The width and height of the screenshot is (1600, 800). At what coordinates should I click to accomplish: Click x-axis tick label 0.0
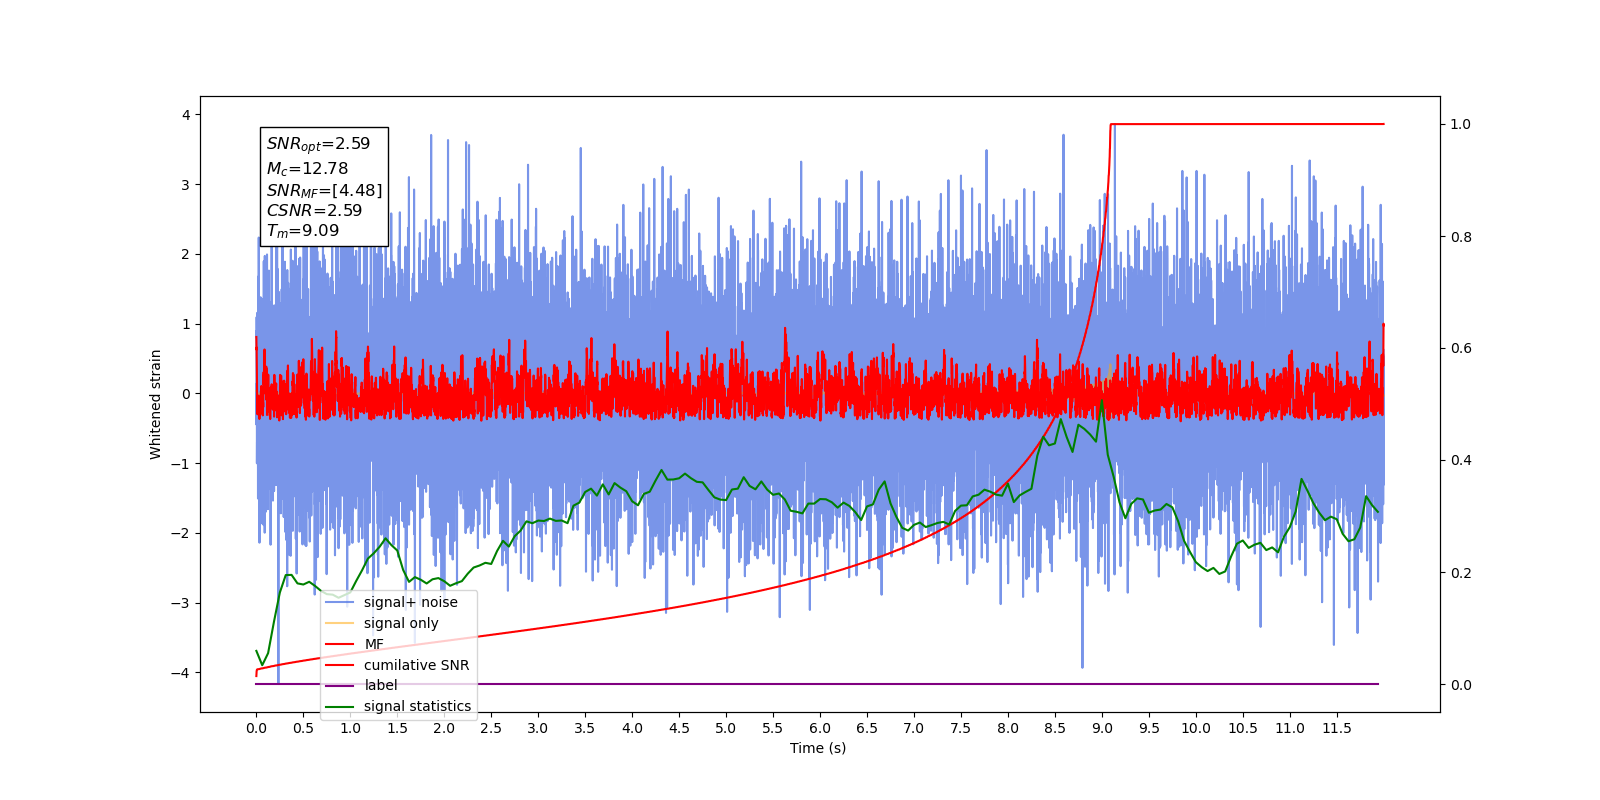256,728
